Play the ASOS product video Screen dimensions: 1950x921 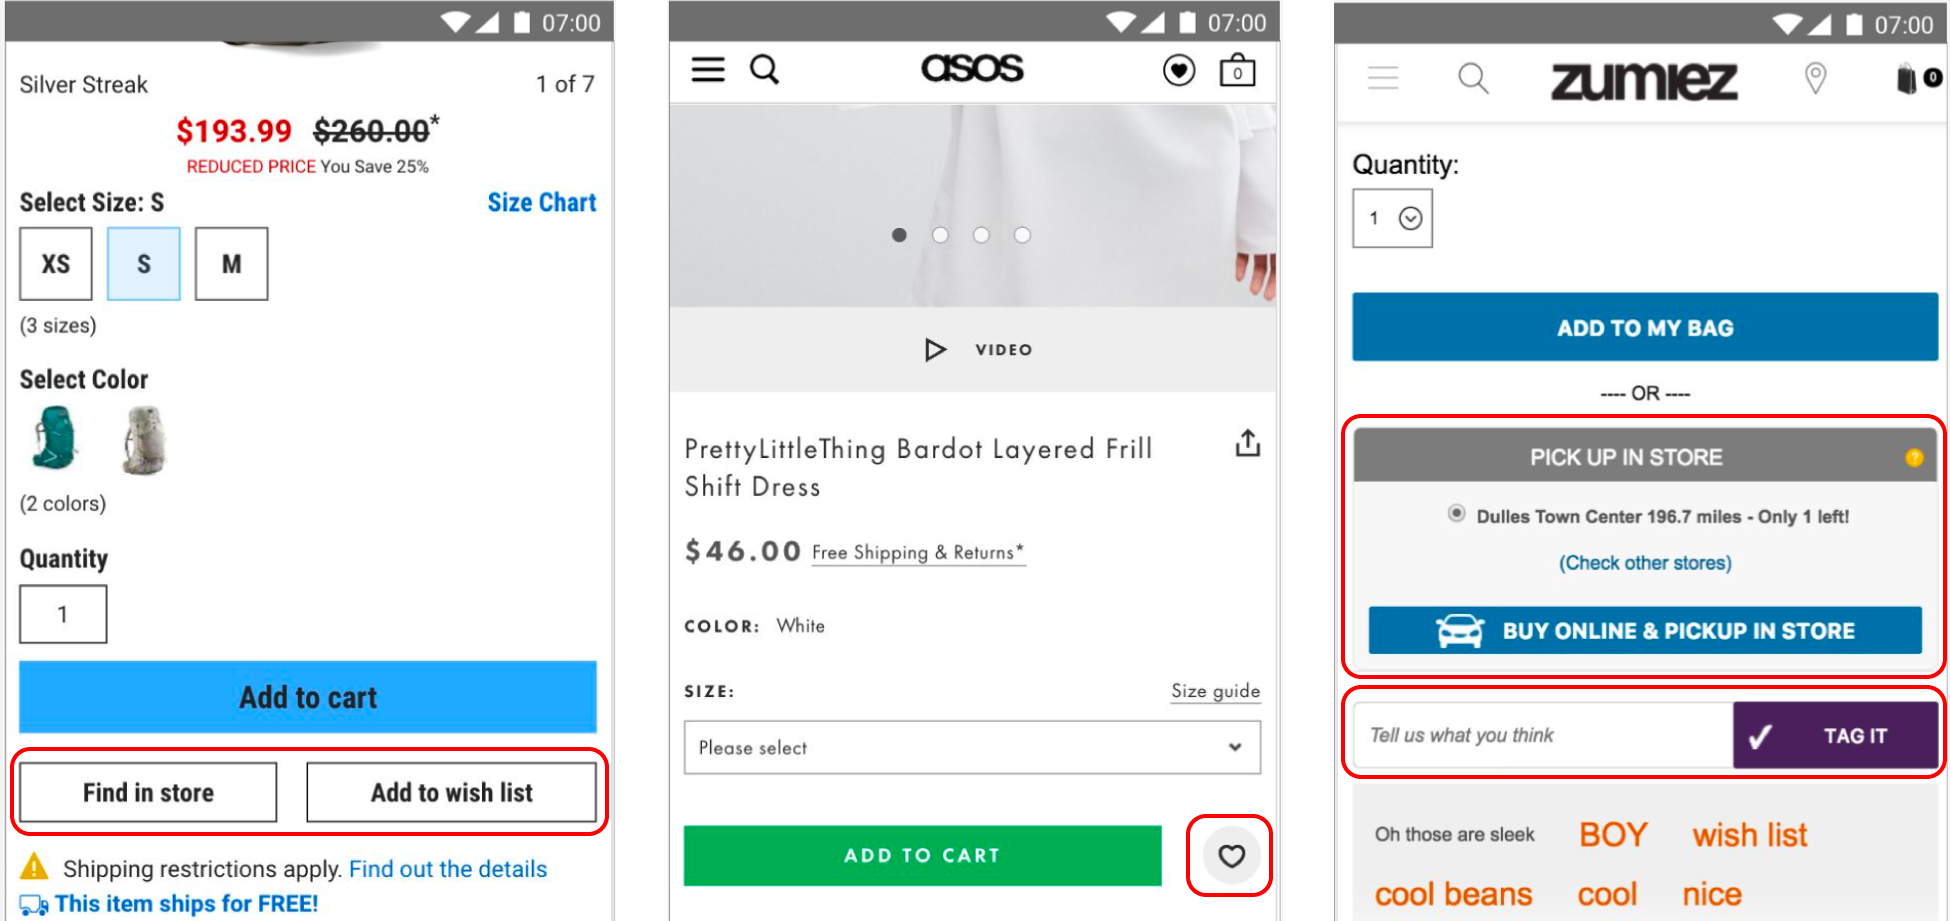(x=936, y=349)
